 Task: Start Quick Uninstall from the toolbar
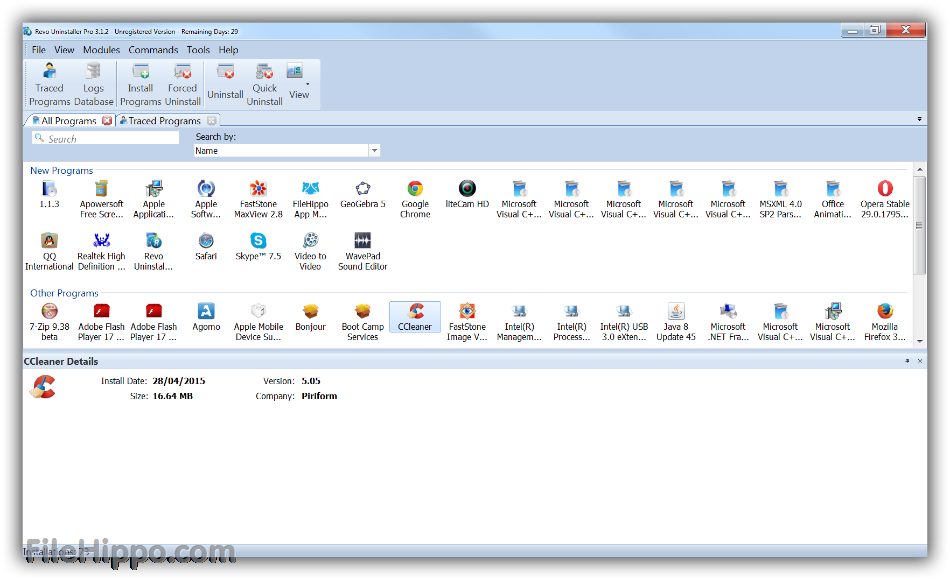point(264,84)
